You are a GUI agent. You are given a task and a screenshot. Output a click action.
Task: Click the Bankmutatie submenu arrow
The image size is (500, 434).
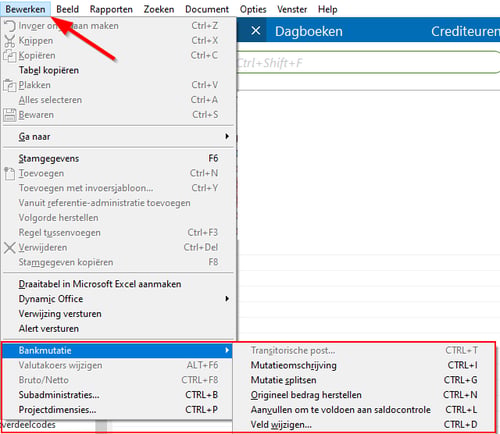pos(227,350)
